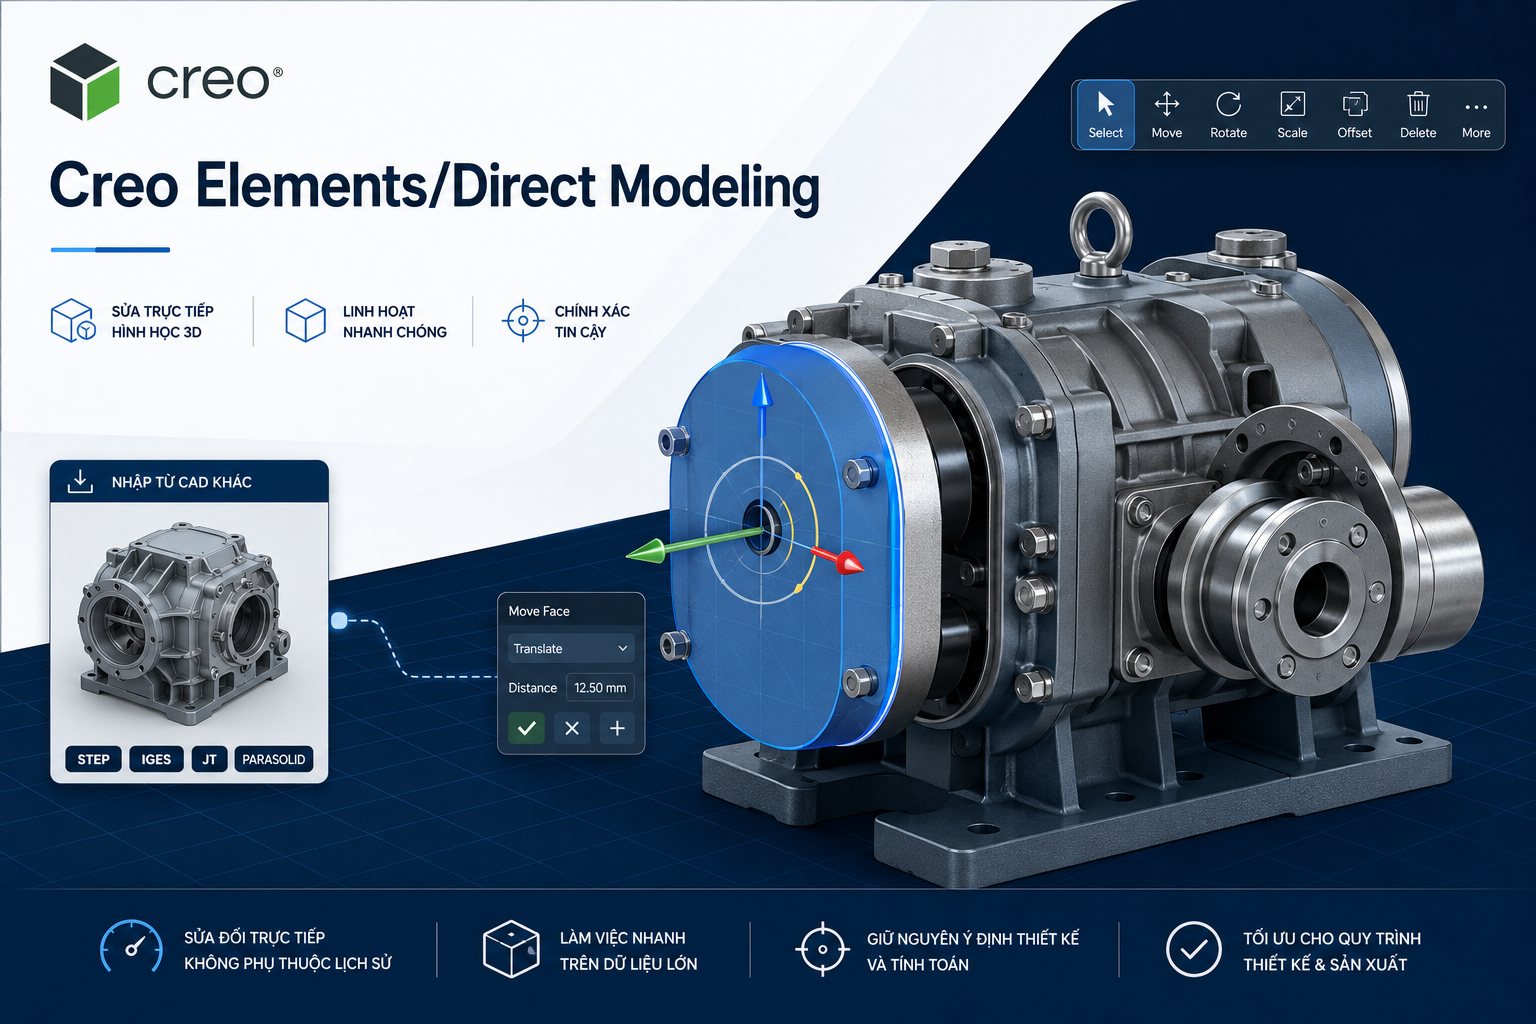Select the STEP format button
Screen dimensions: 1536x1024
click(x=94, y=759)
